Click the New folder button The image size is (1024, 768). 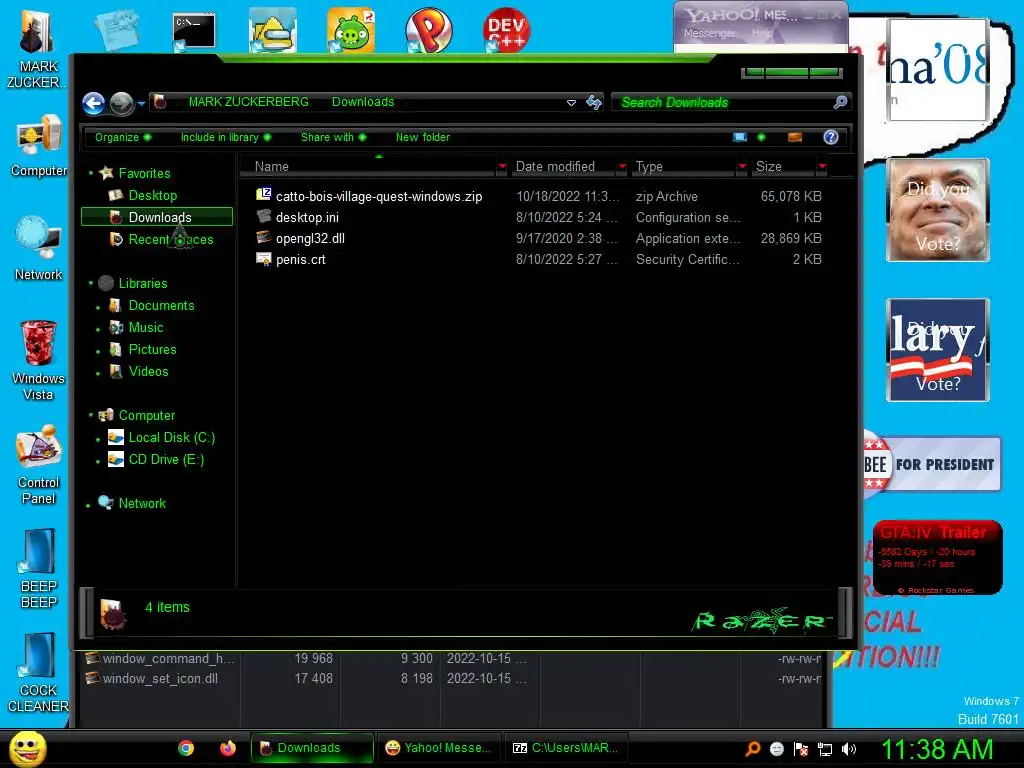[423, 137]
